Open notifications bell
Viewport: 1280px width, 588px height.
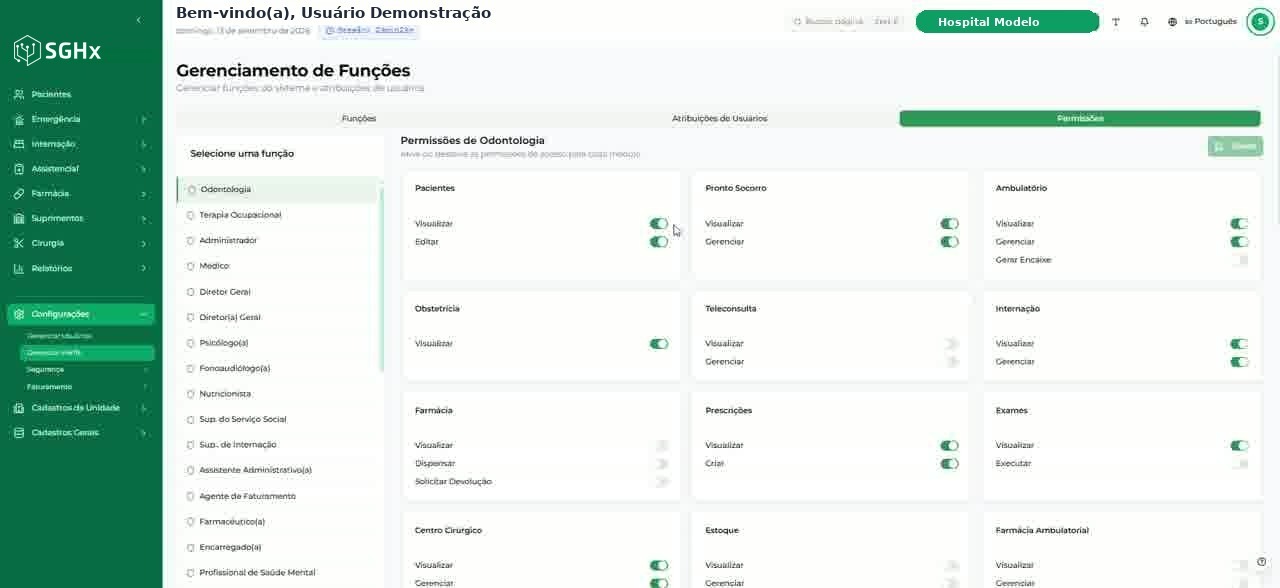[1144, 22]
